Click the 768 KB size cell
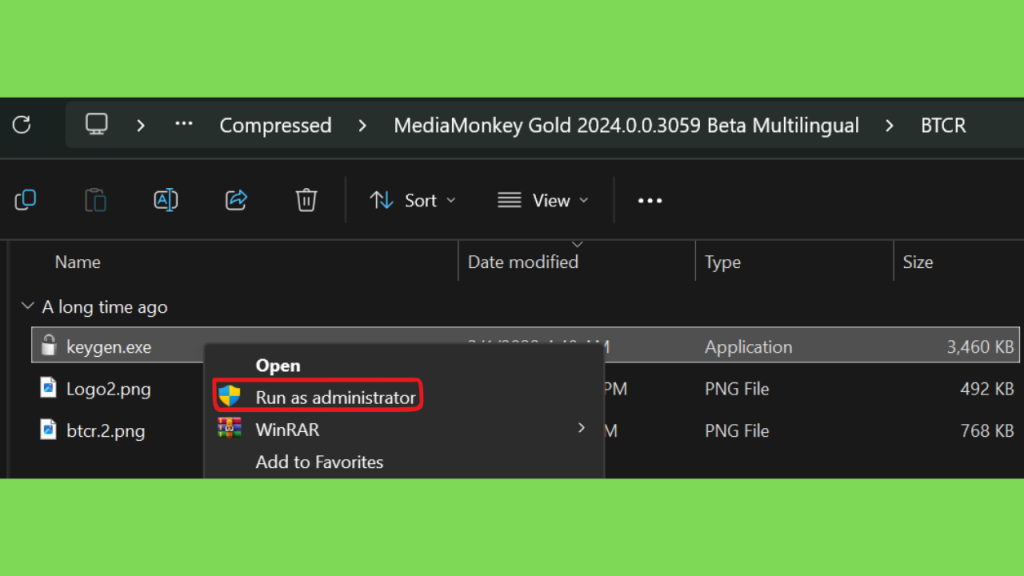This screenshot has height=576, width=1024. pos(987,431)
